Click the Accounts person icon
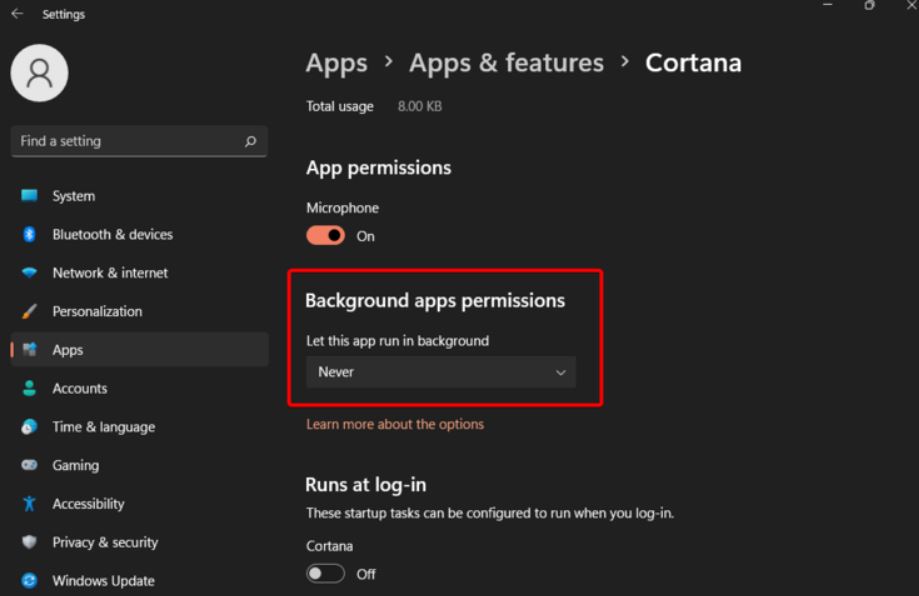Screen dimensions: 919x596 29,388
